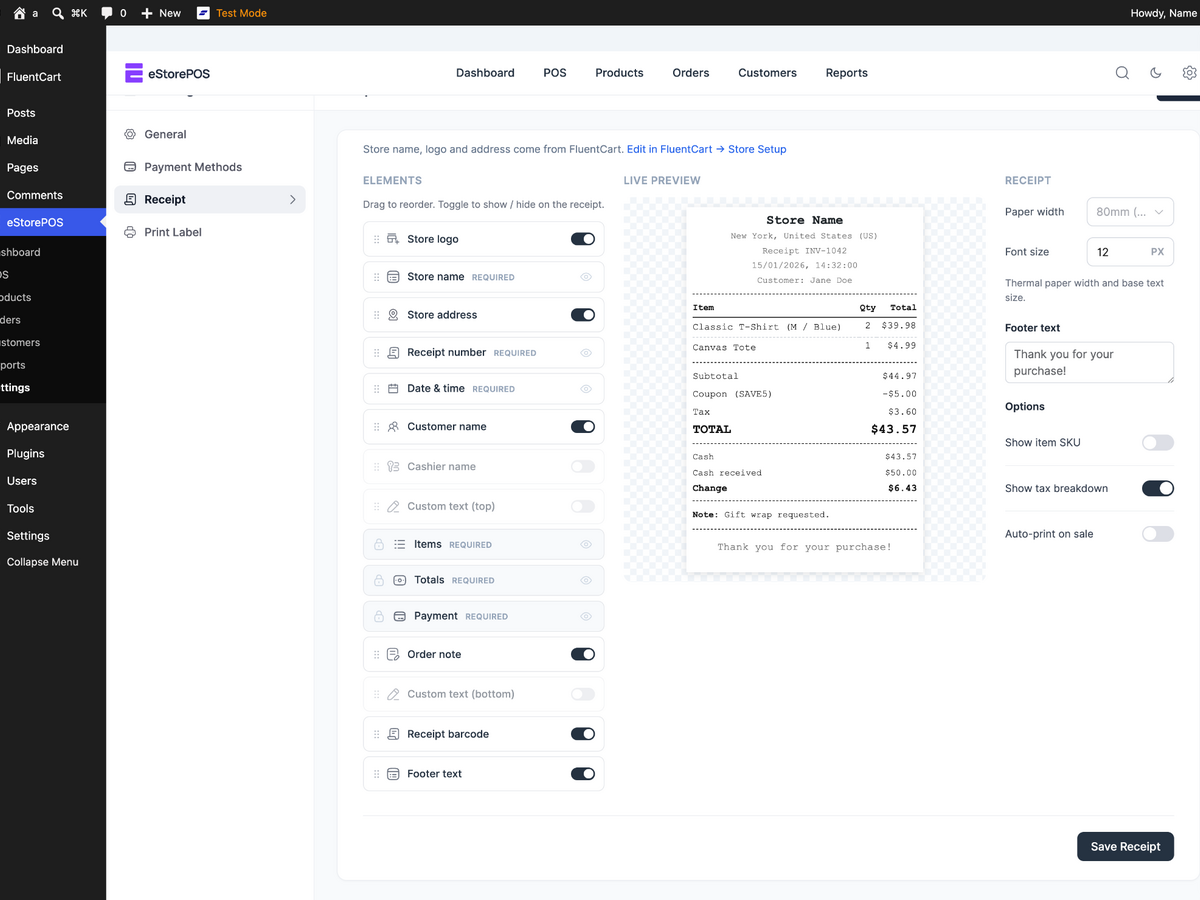The image size is (1200, 900).
Task: Click the Receipt barcode element icon
Action: pyautogui.click(x=393, y=734)
